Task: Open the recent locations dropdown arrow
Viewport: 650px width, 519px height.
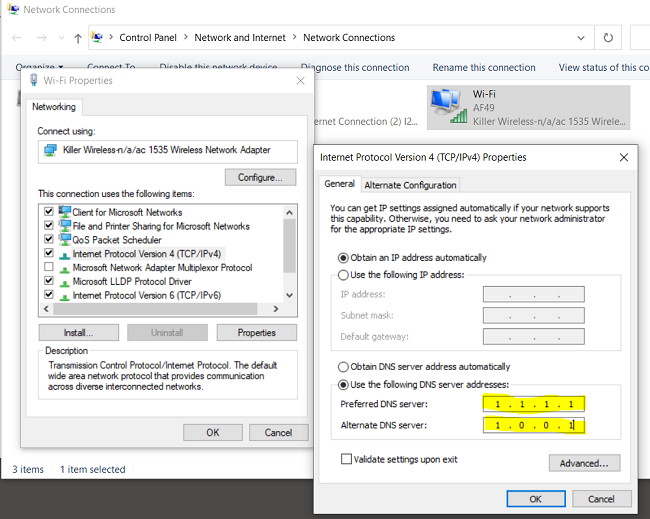Action: (x=61, y=38)
